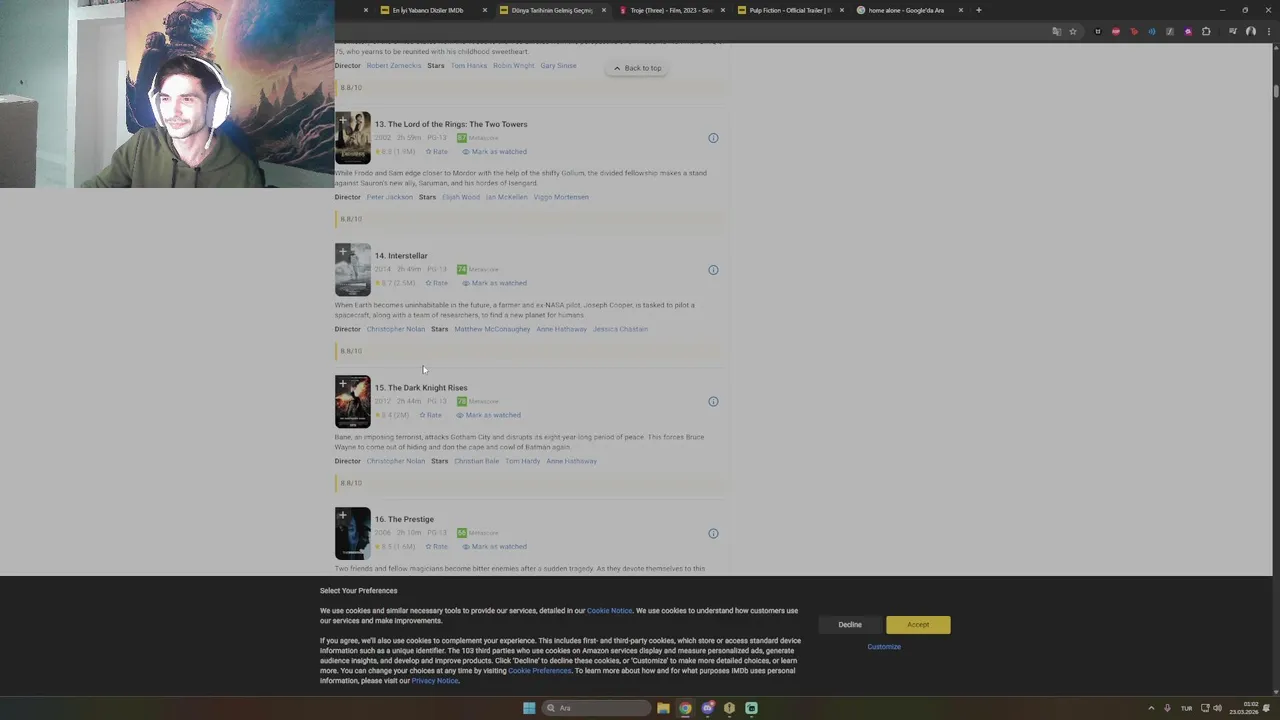Viewport: 1280px width, 720px height.
Task: Open the title '15. The Dark Knight Rises'
Action: point(421,388)
